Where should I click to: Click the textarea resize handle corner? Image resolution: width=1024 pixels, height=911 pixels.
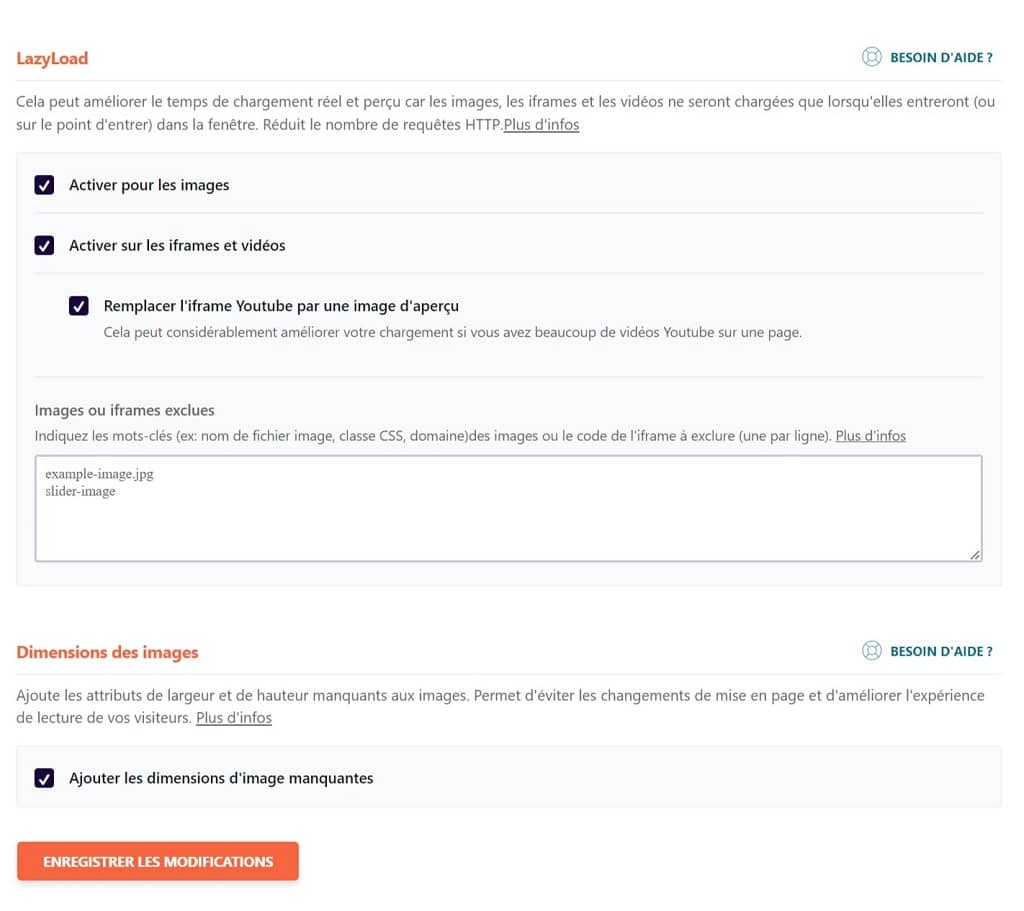(974, 554)
